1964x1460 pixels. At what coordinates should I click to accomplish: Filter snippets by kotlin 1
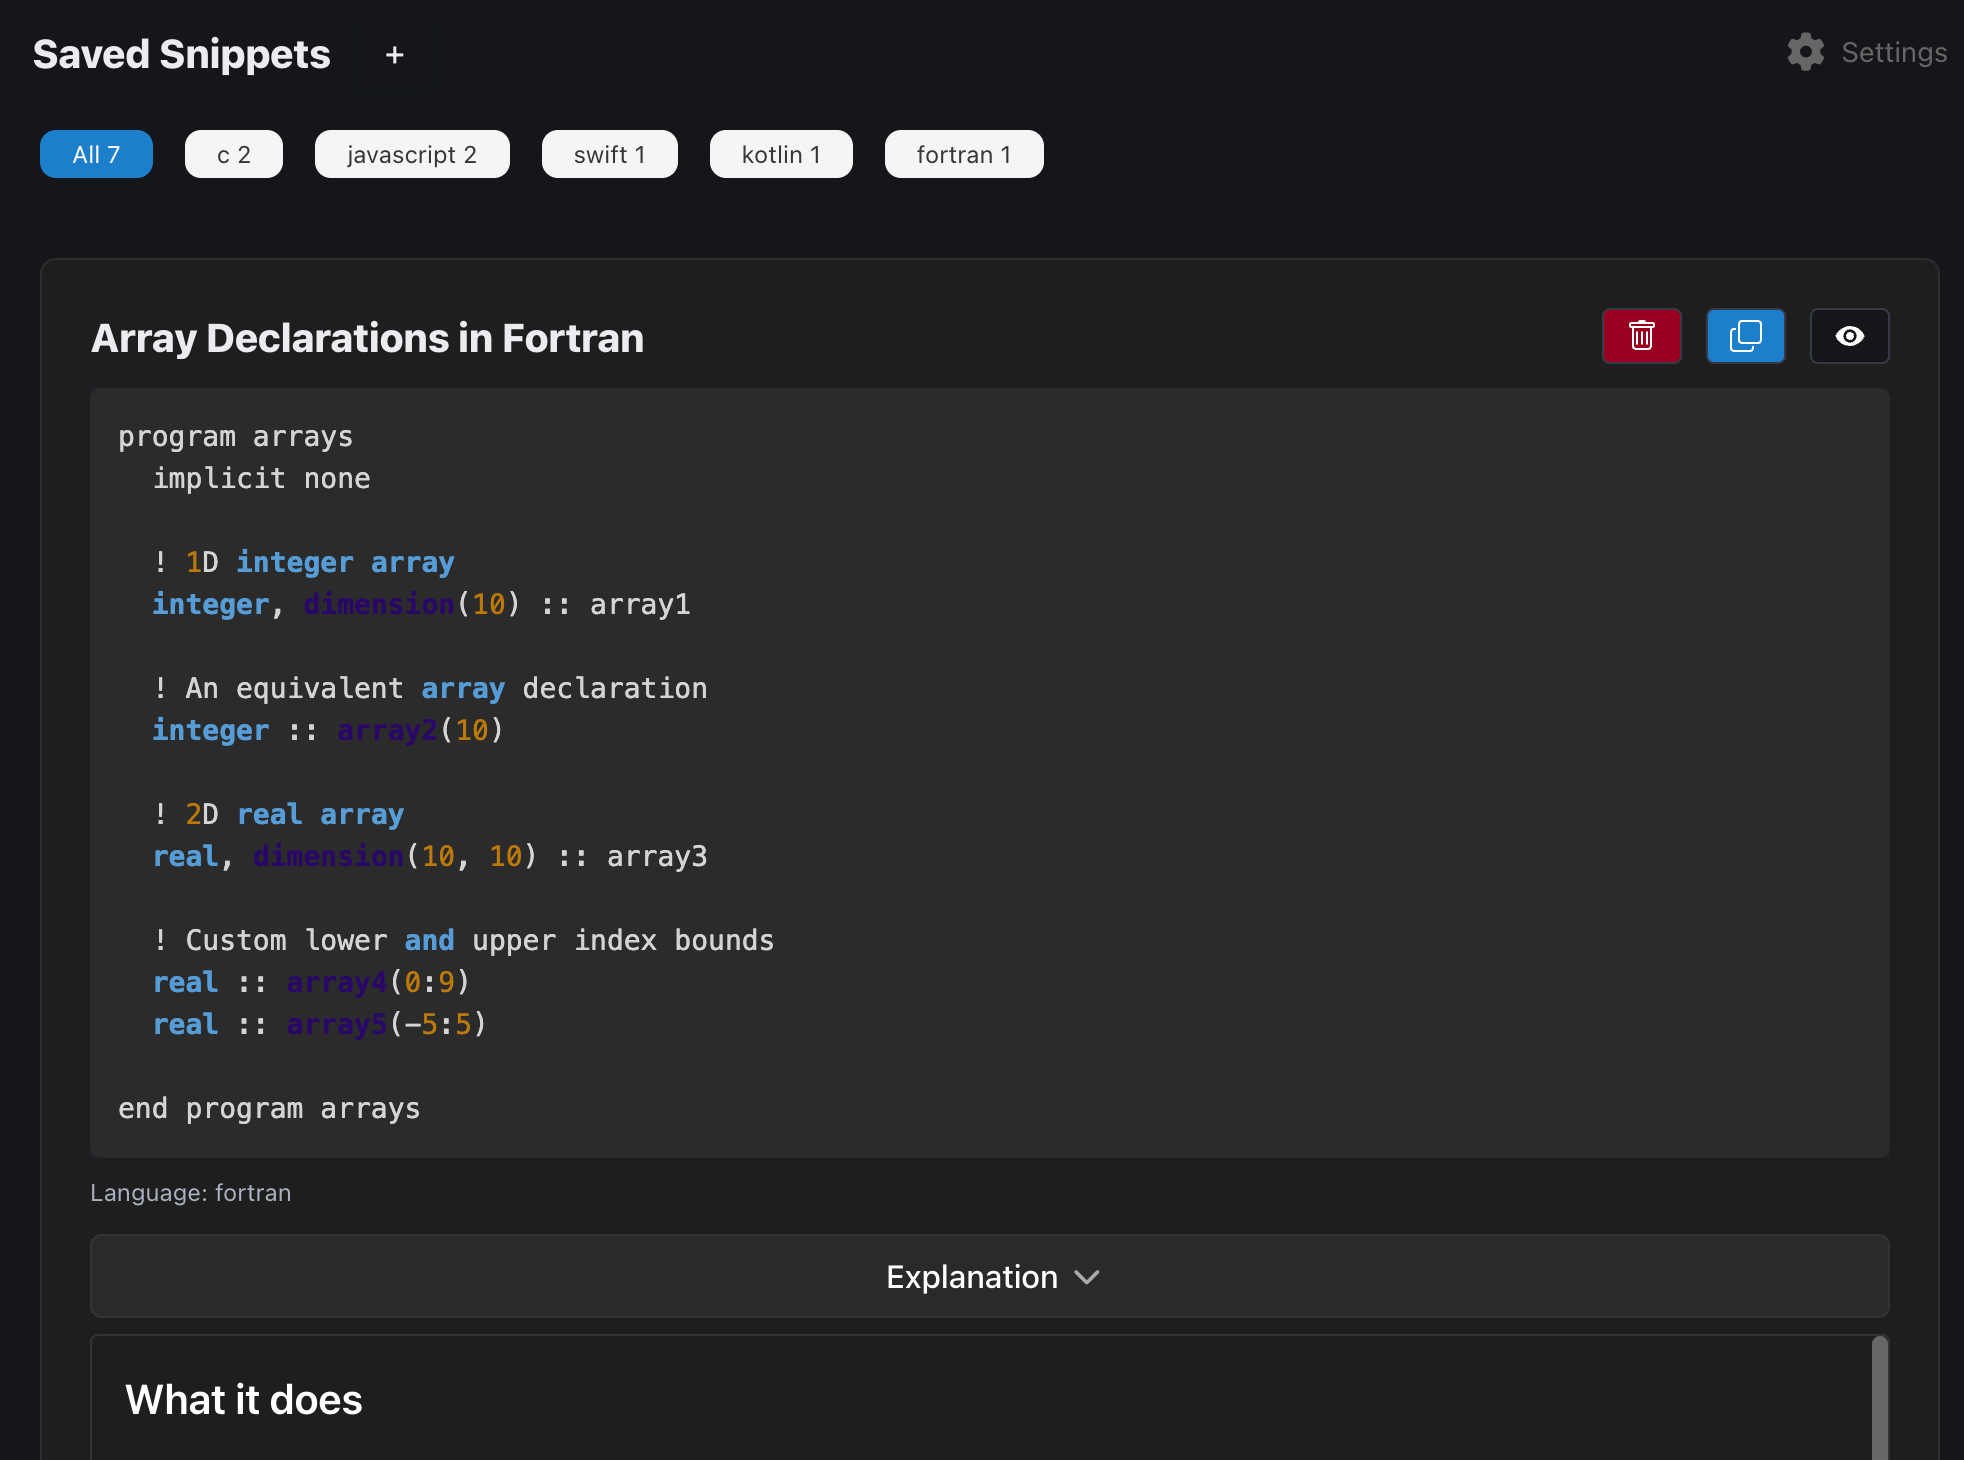pyautogui.click(x=781, y=154)
